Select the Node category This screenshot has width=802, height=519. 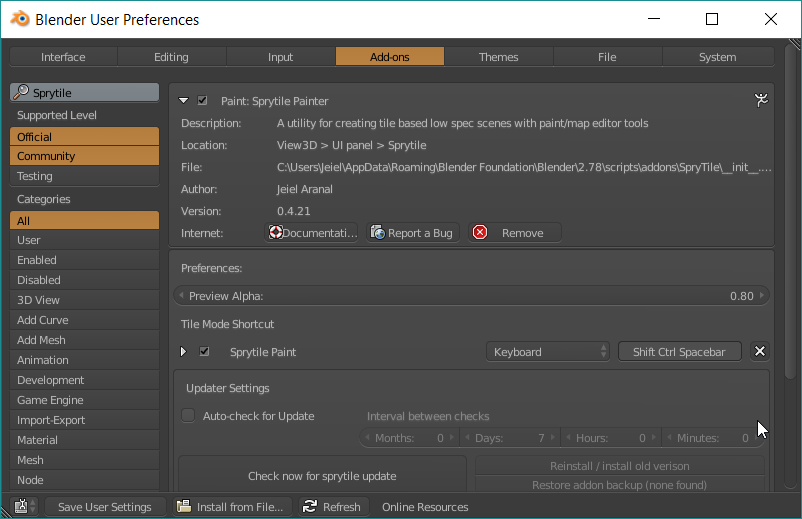point(84,479)
